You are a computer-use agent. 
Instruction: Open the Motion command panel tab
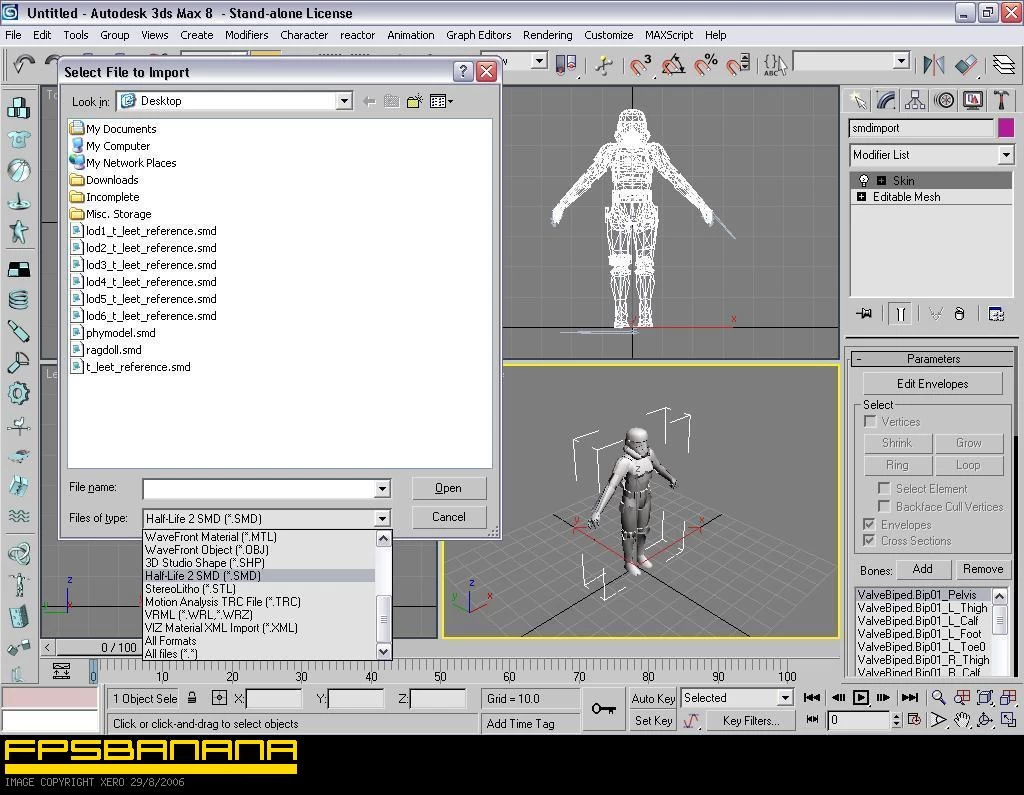pos(944,100)
